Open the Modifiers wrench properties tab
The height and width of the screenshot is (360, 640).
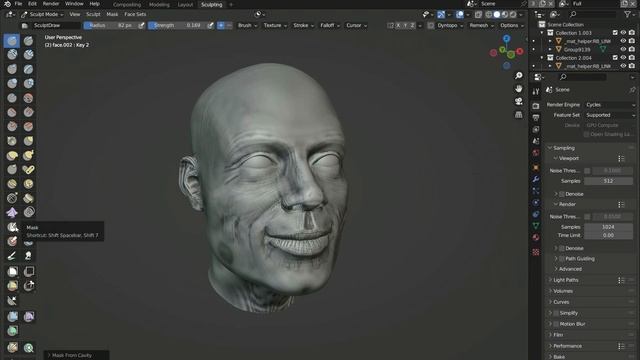(x=536, y=179)
